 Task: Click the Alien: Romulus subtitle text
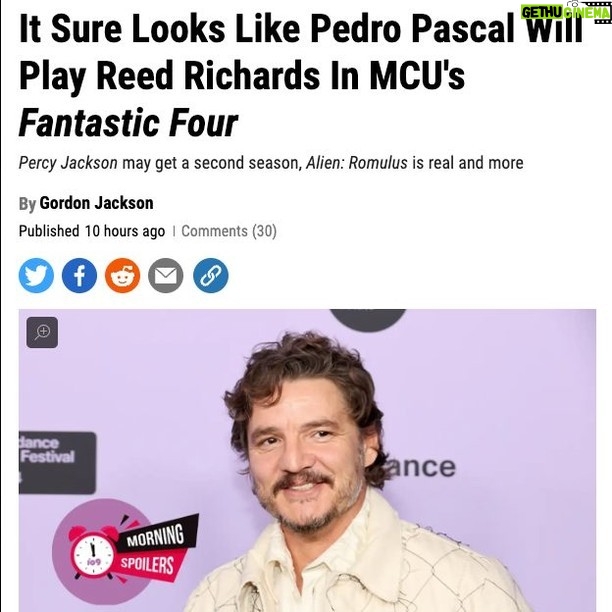pos(356,163)
